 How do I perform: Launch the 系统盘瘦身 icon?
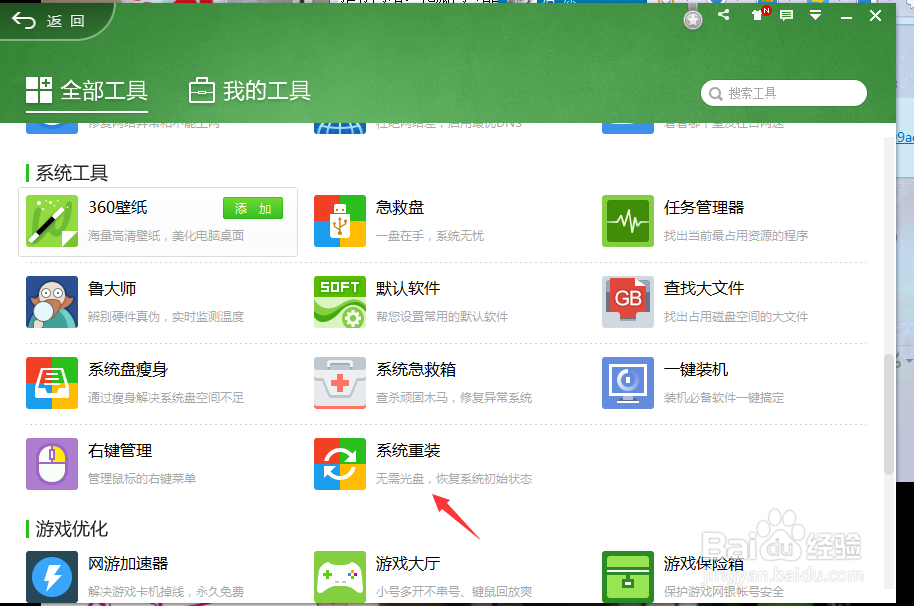(52, 383)
